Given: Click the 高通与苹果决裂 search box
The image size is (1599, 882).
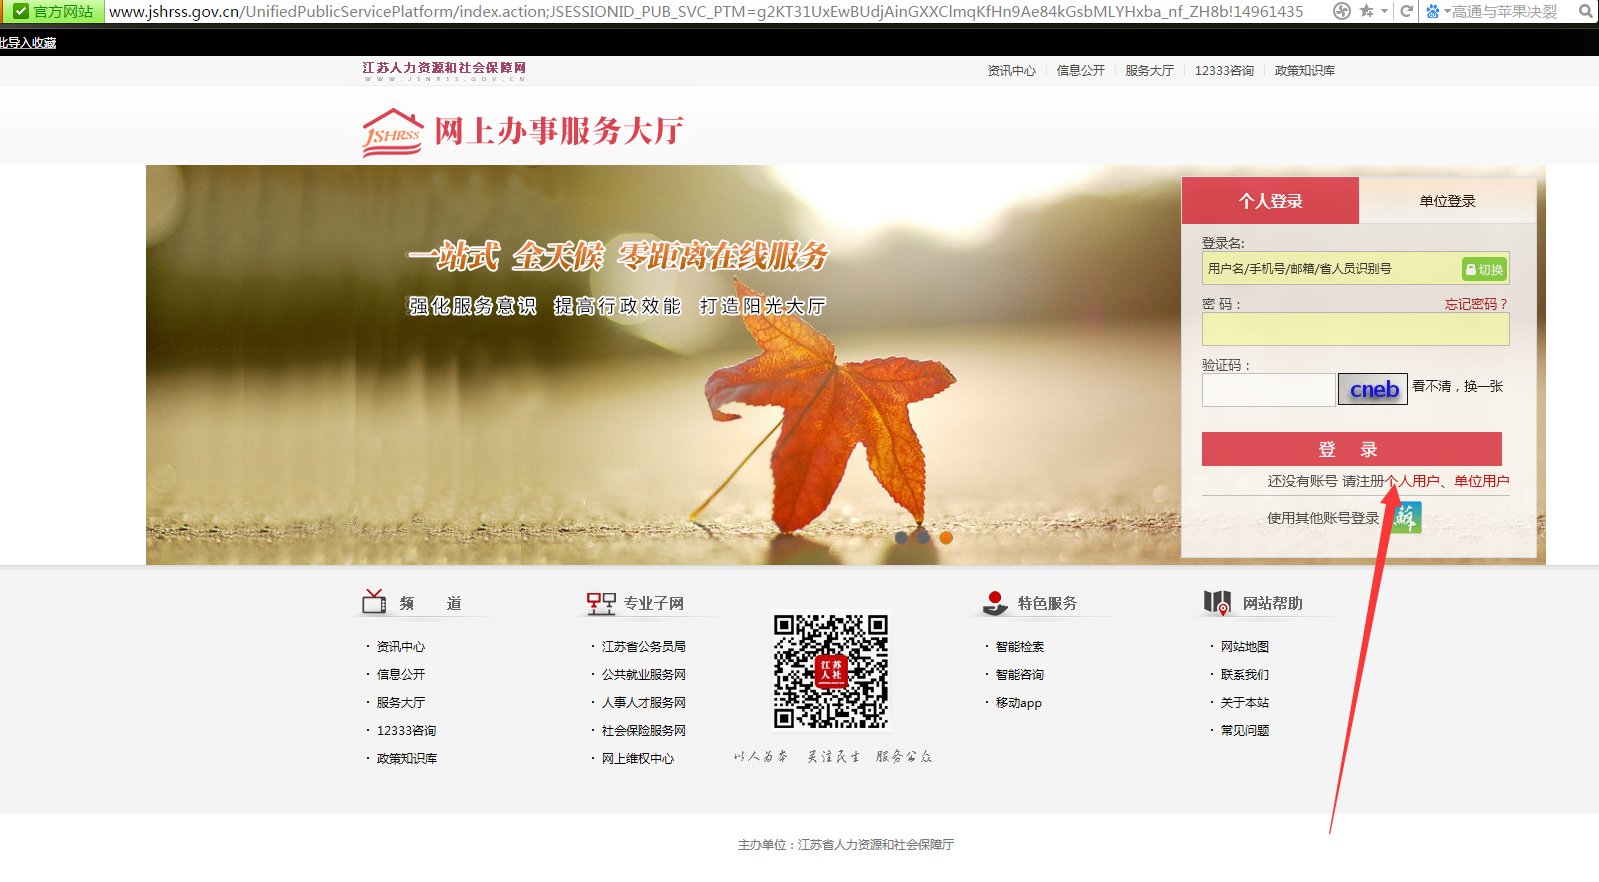Looking at the screenshot, I should pos(1504,11).
